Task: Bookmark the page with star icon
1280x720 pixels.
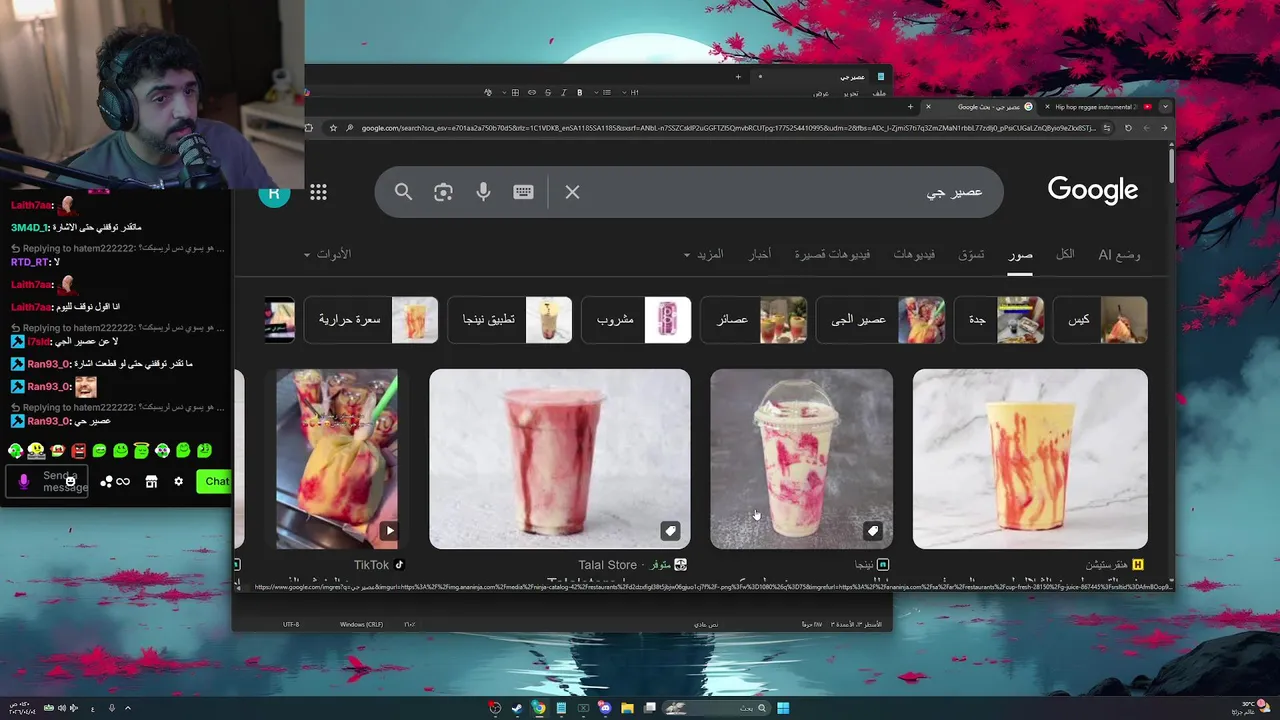Action: (x=332, y=128)
